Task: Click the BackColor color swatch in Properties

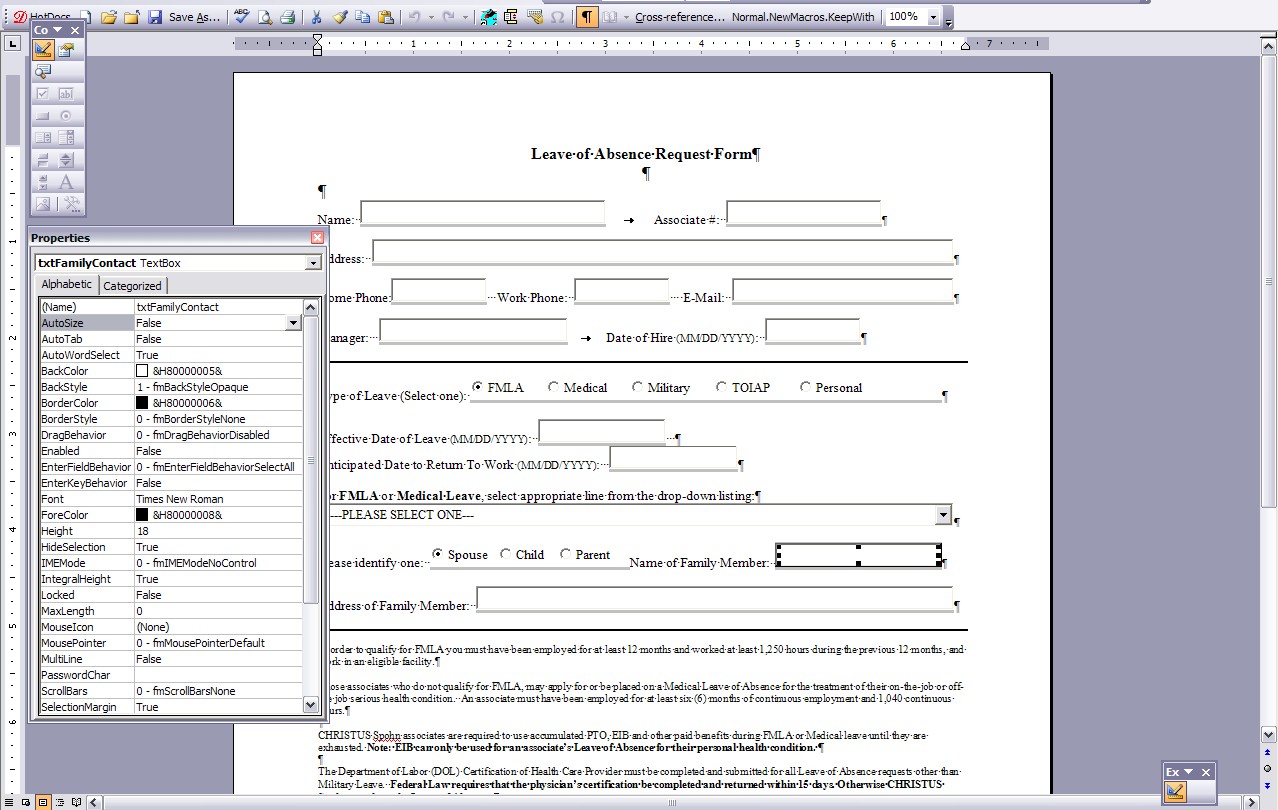Action: pyautogui.click(x=141, y=370)
